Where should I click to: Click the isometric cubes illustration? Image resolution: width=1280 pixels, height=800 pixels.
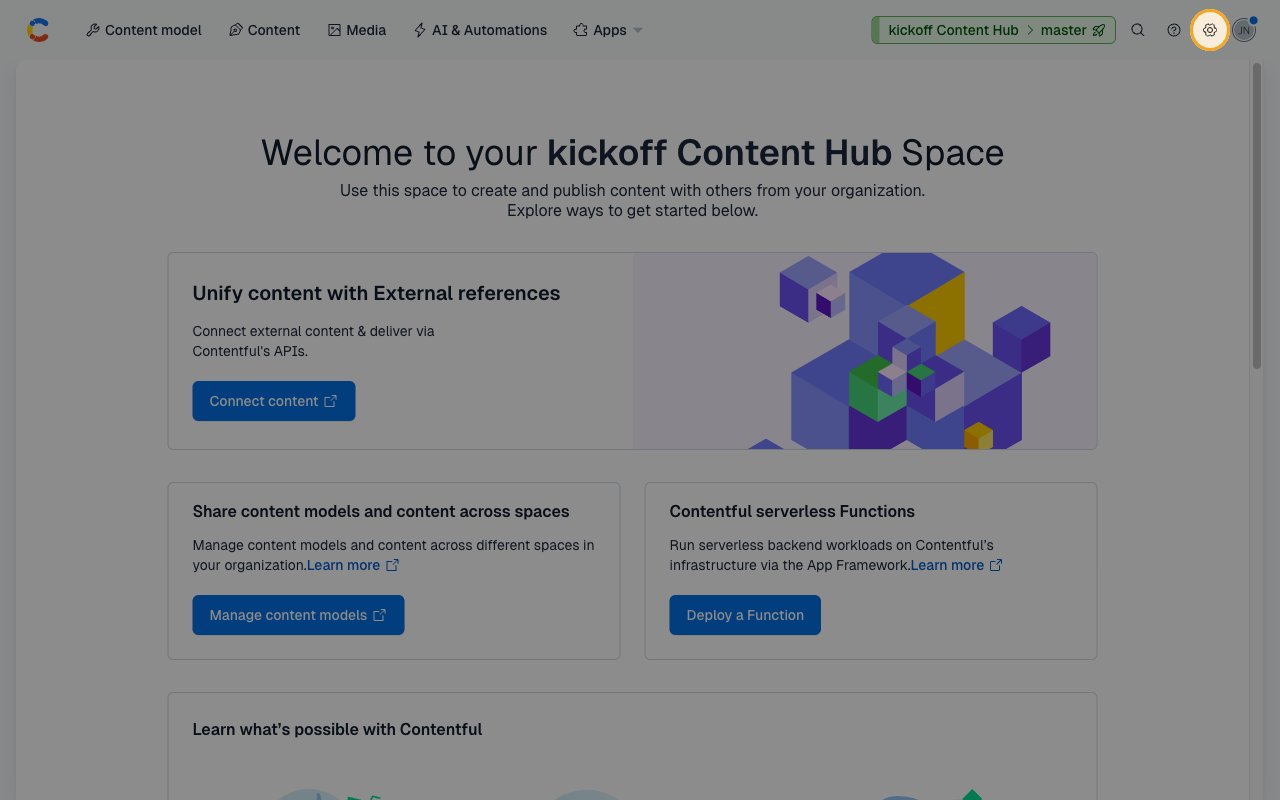click(865, 350)
